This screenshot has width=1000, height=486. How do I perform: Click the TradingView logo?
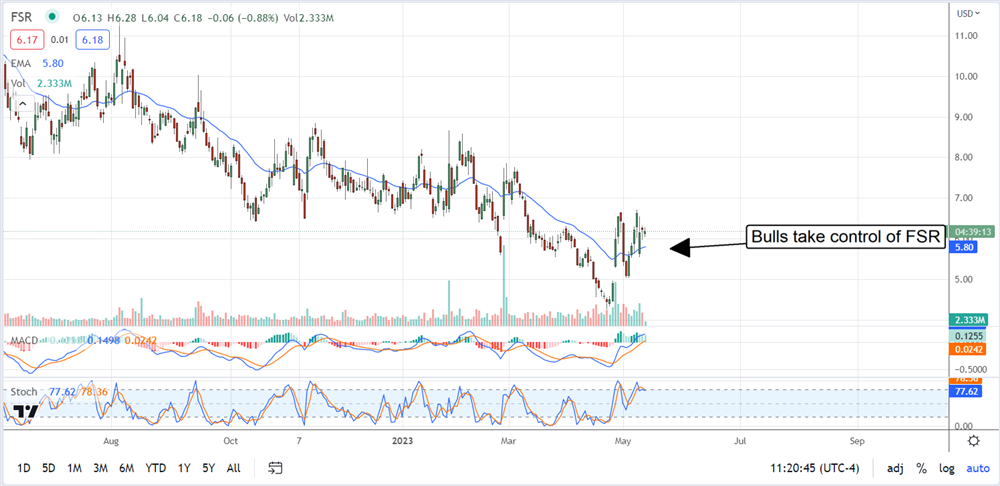[x=26, y=411]
